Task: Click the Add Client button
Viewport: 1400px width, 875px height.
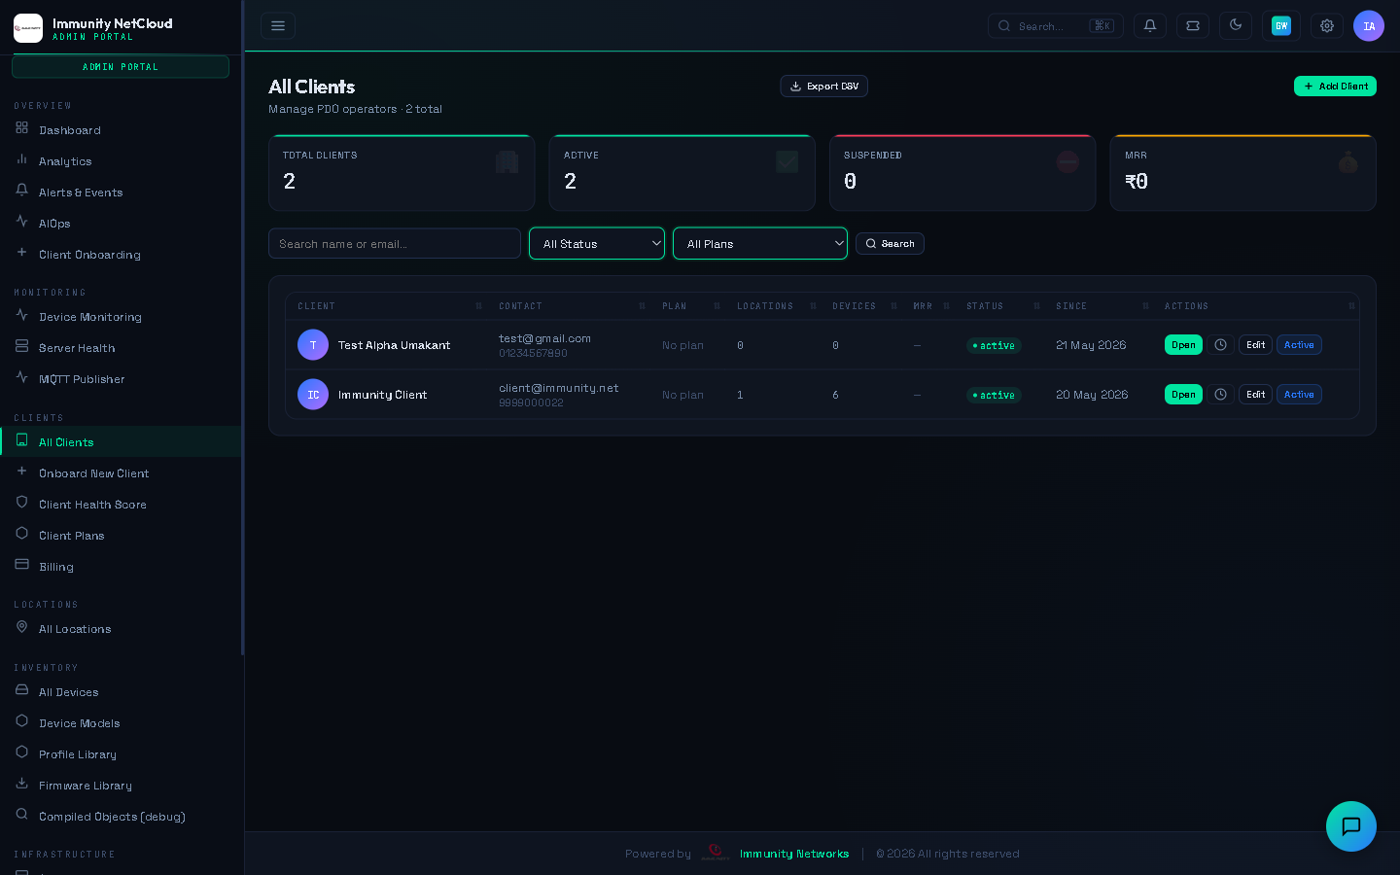Action: [x=1335, y=86]
